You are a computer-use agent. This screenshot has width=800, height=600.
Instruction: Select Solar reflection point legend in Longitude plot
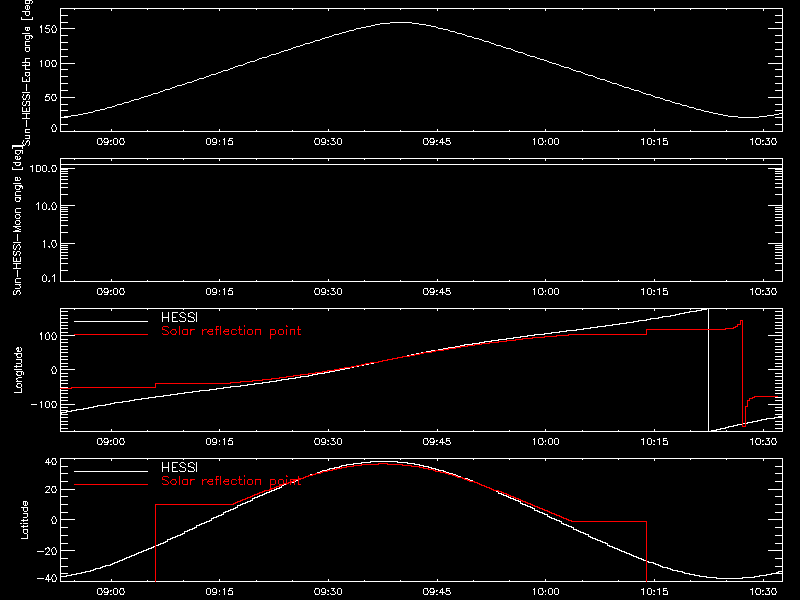click(231, 331)
